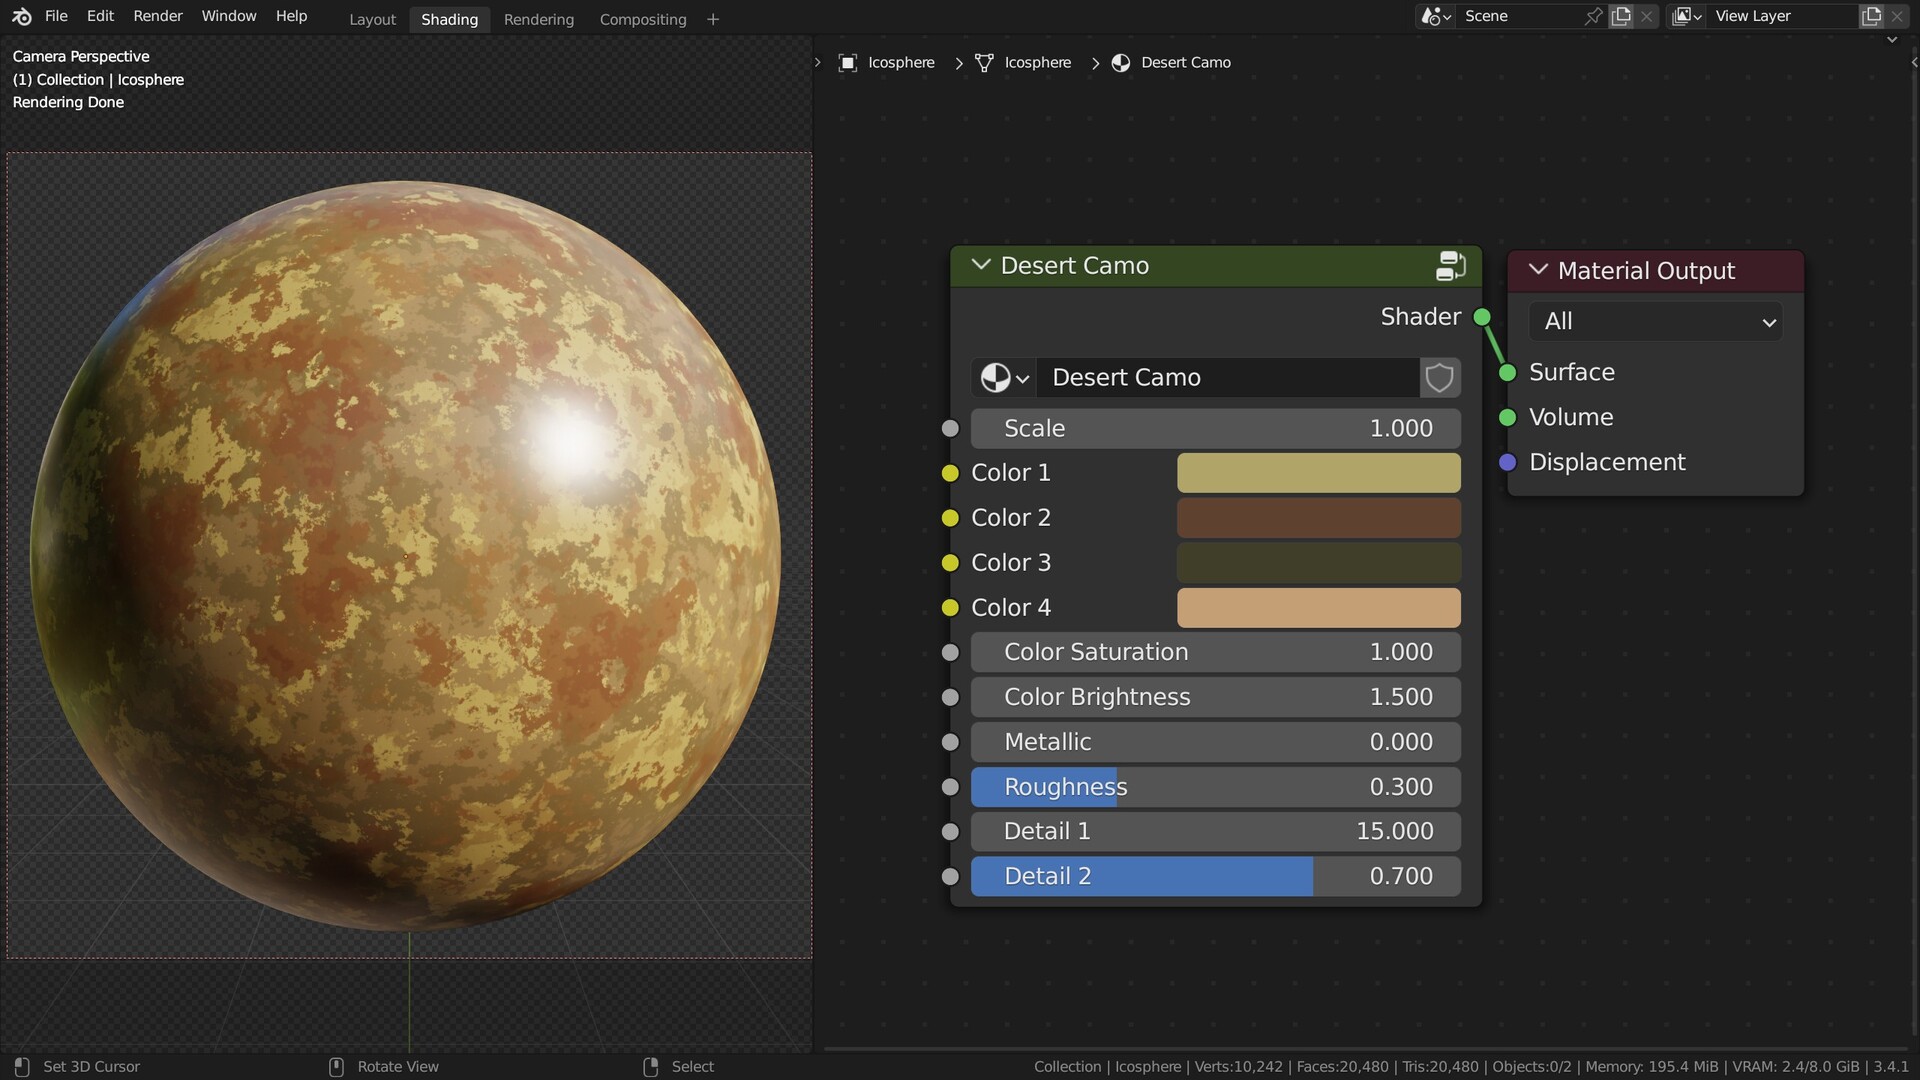Click the material sphere icon before Desert Camo breadcrumb
This screenshot has height=1080, width=1920.
1120,62
